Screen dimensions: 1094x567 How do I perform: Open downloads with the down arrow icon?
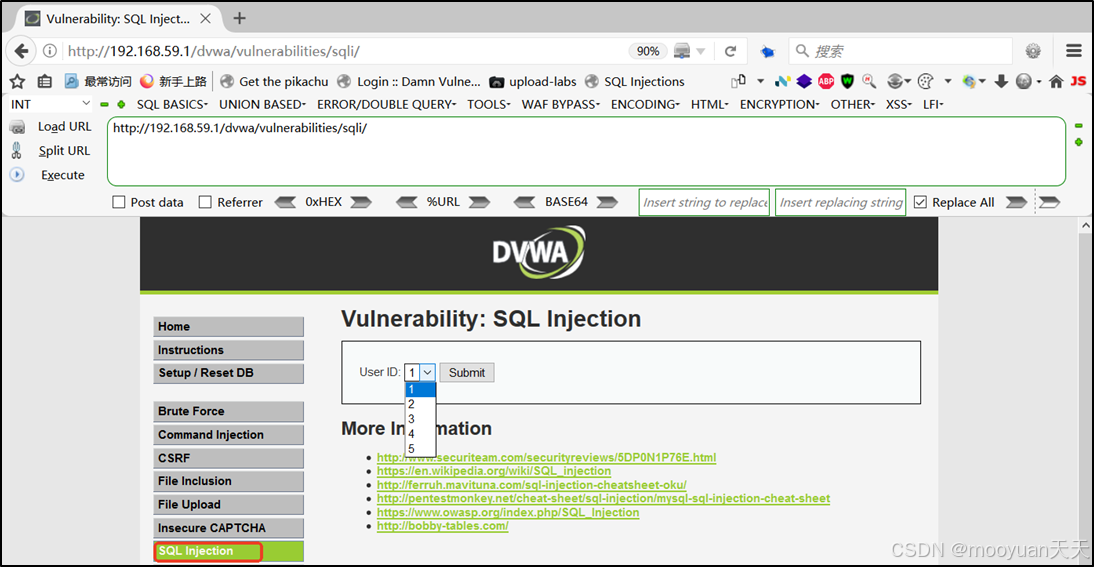pos(1001,82)
